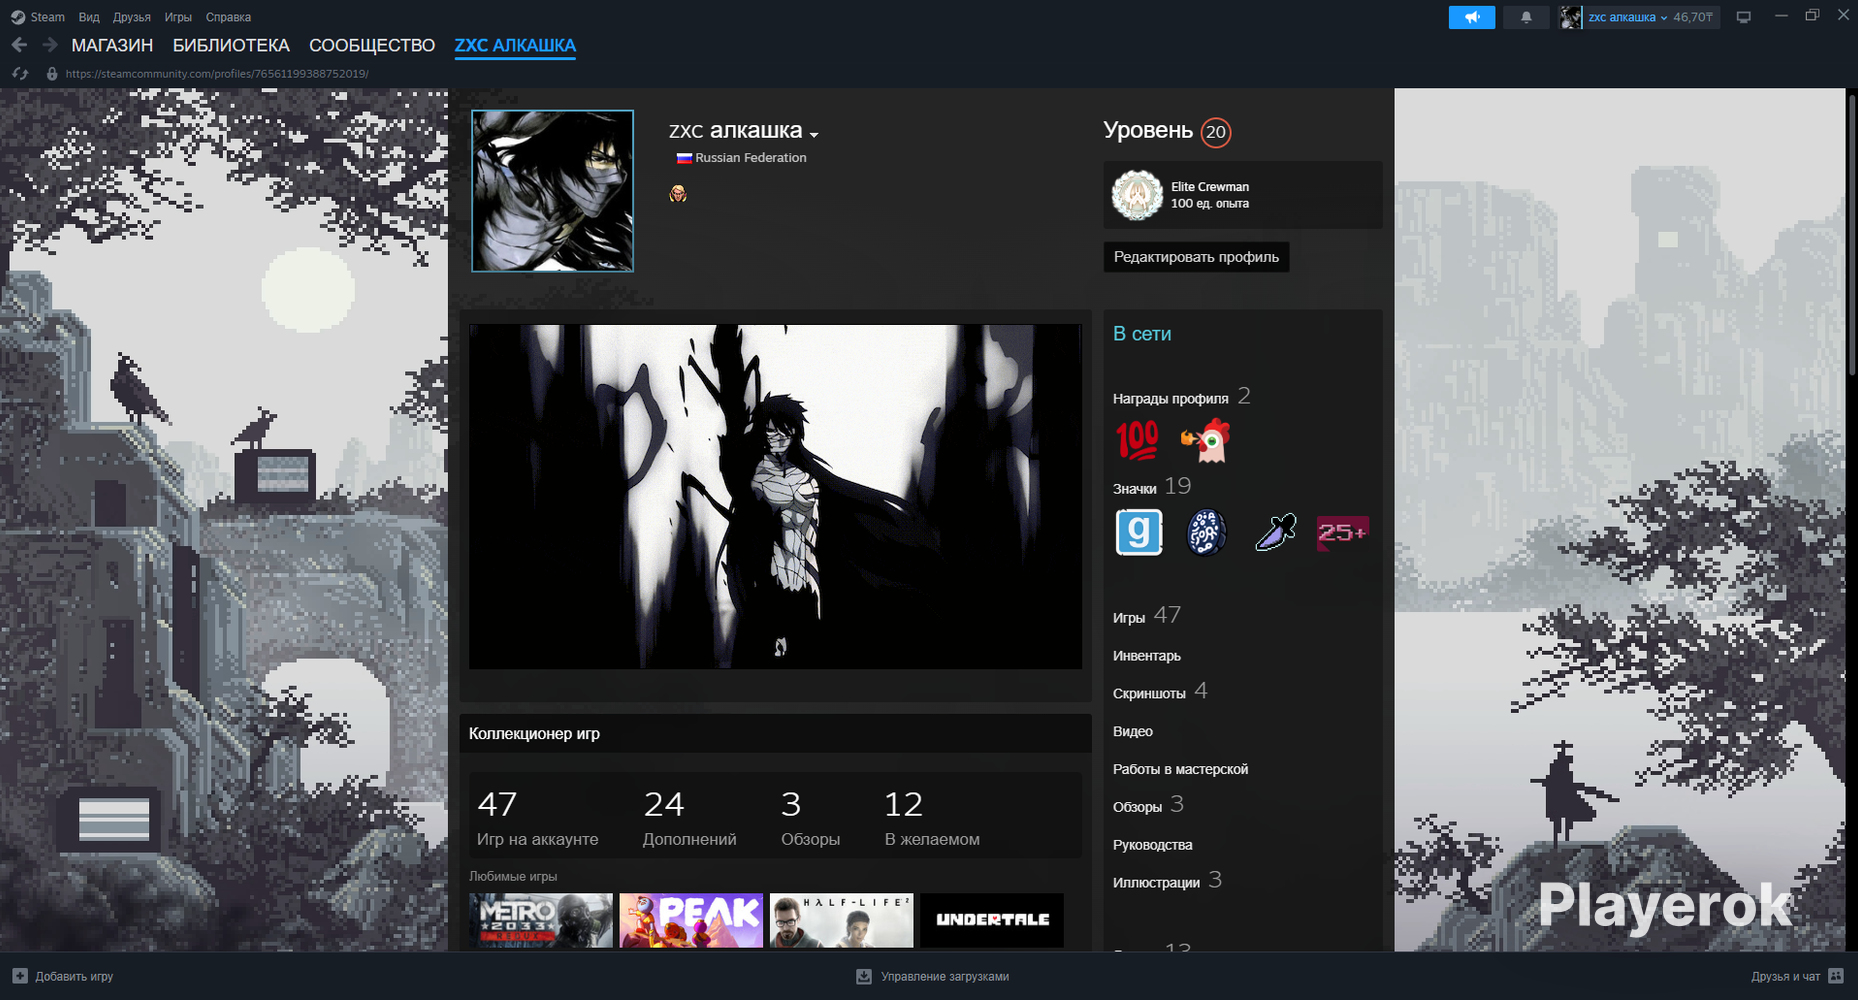
Task: Open the Скриншоты link
Action: pos(1160,692)
